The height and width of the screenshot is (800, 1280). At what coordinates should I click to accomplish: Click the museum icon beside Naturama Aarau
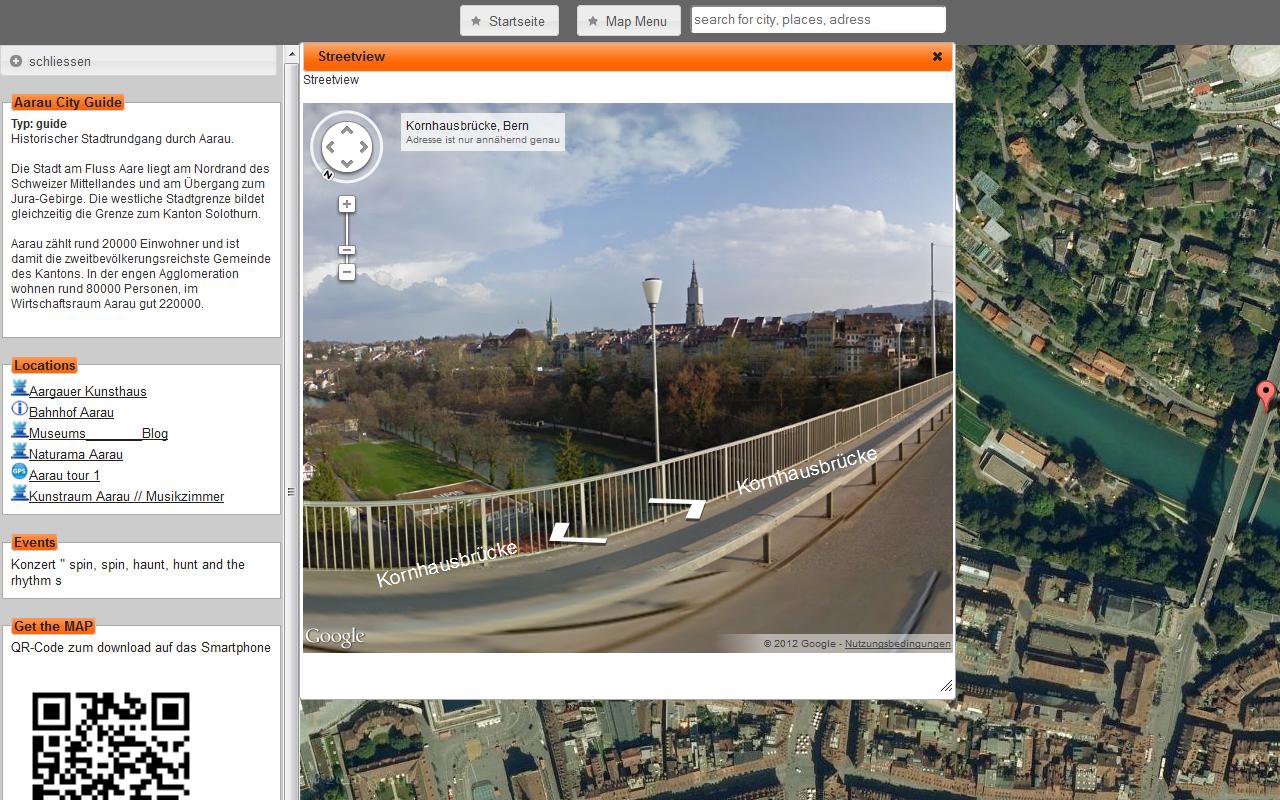[x=19, y=451]
